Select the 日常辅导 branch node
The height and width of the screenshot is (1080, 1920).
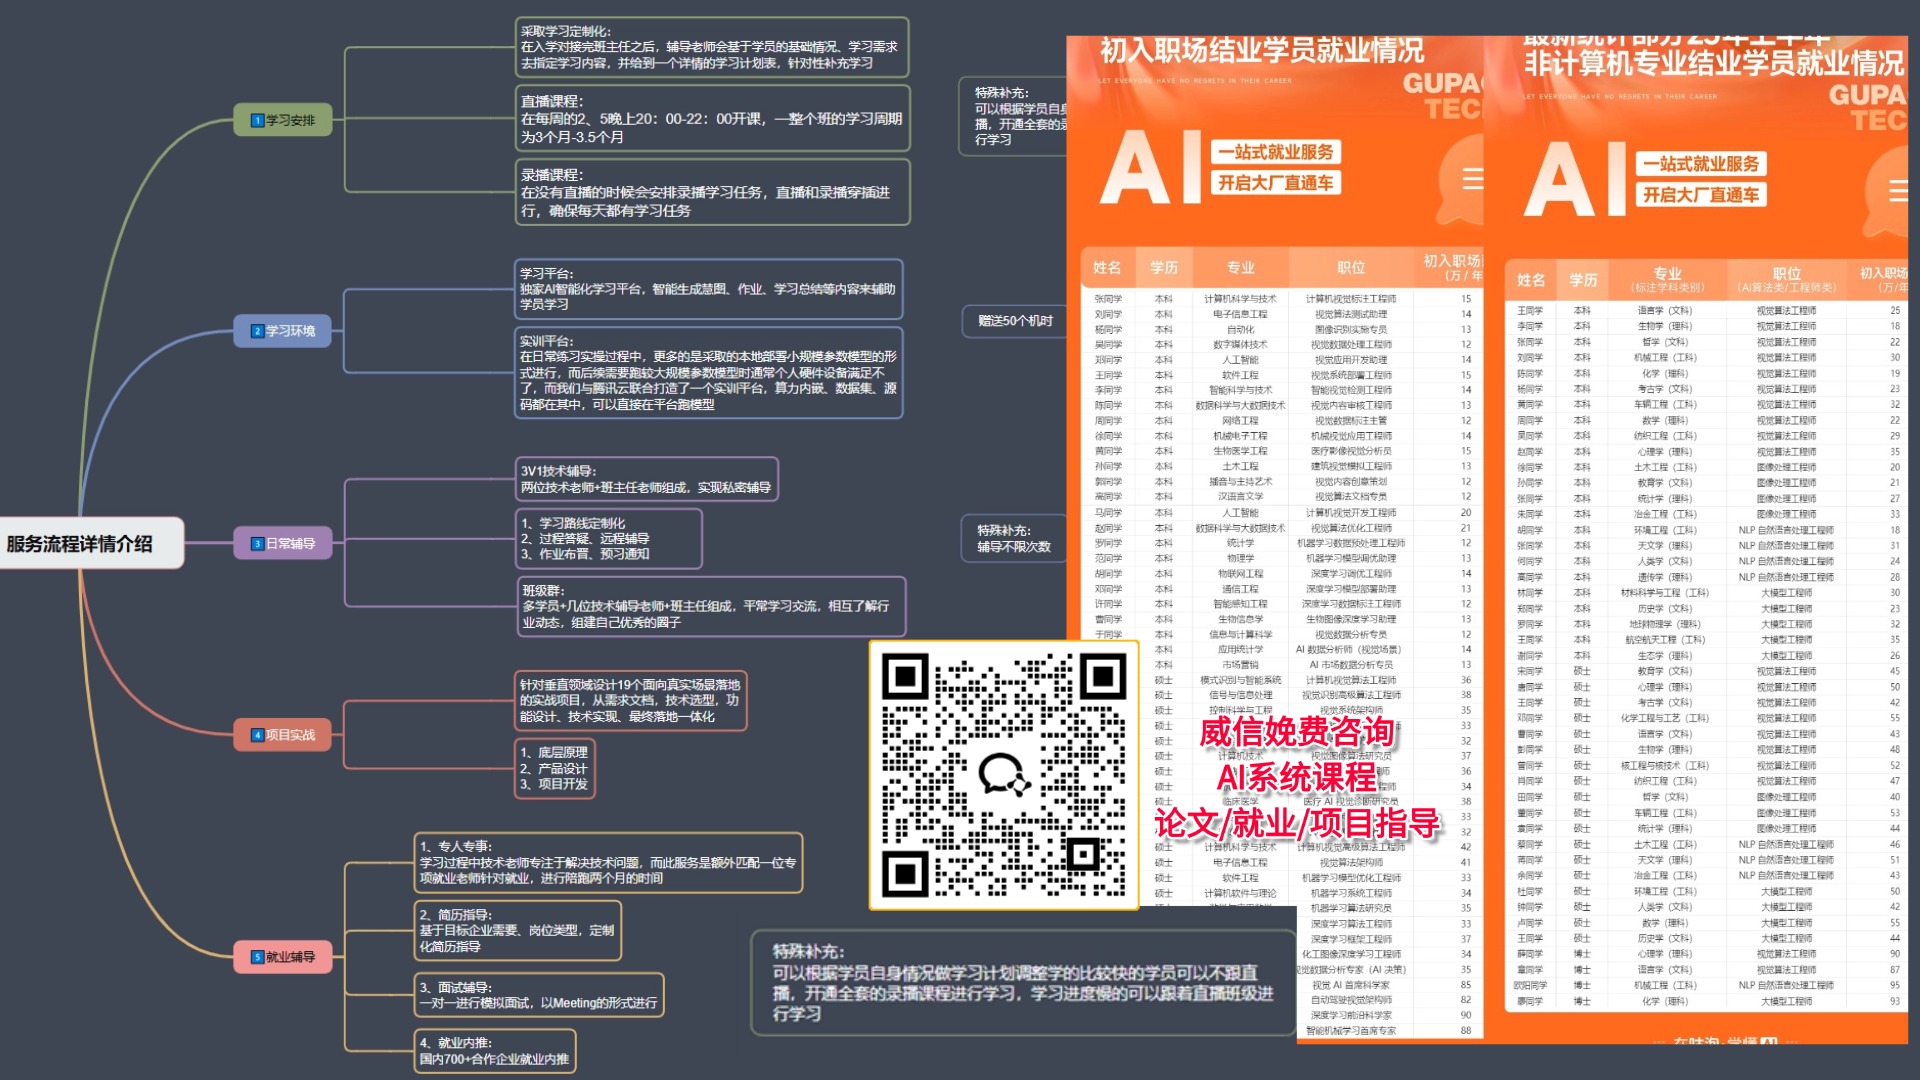point(283,544)
